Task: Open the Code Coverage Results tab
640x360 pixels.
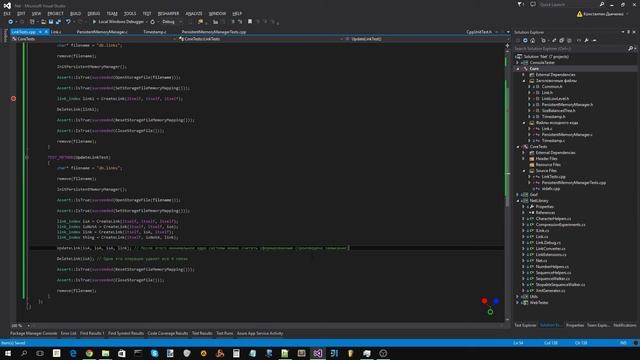Action: 167,333
